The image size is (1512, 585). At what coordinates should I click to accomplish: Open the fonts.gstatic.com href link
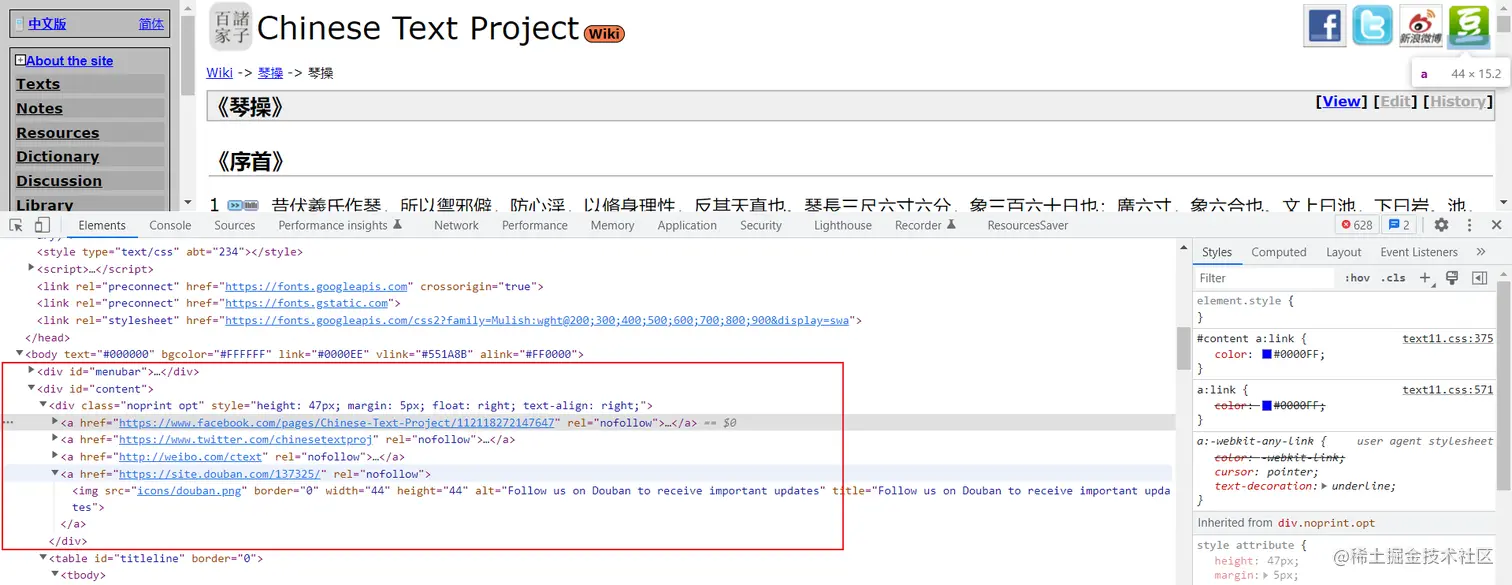tap(307, 303)
